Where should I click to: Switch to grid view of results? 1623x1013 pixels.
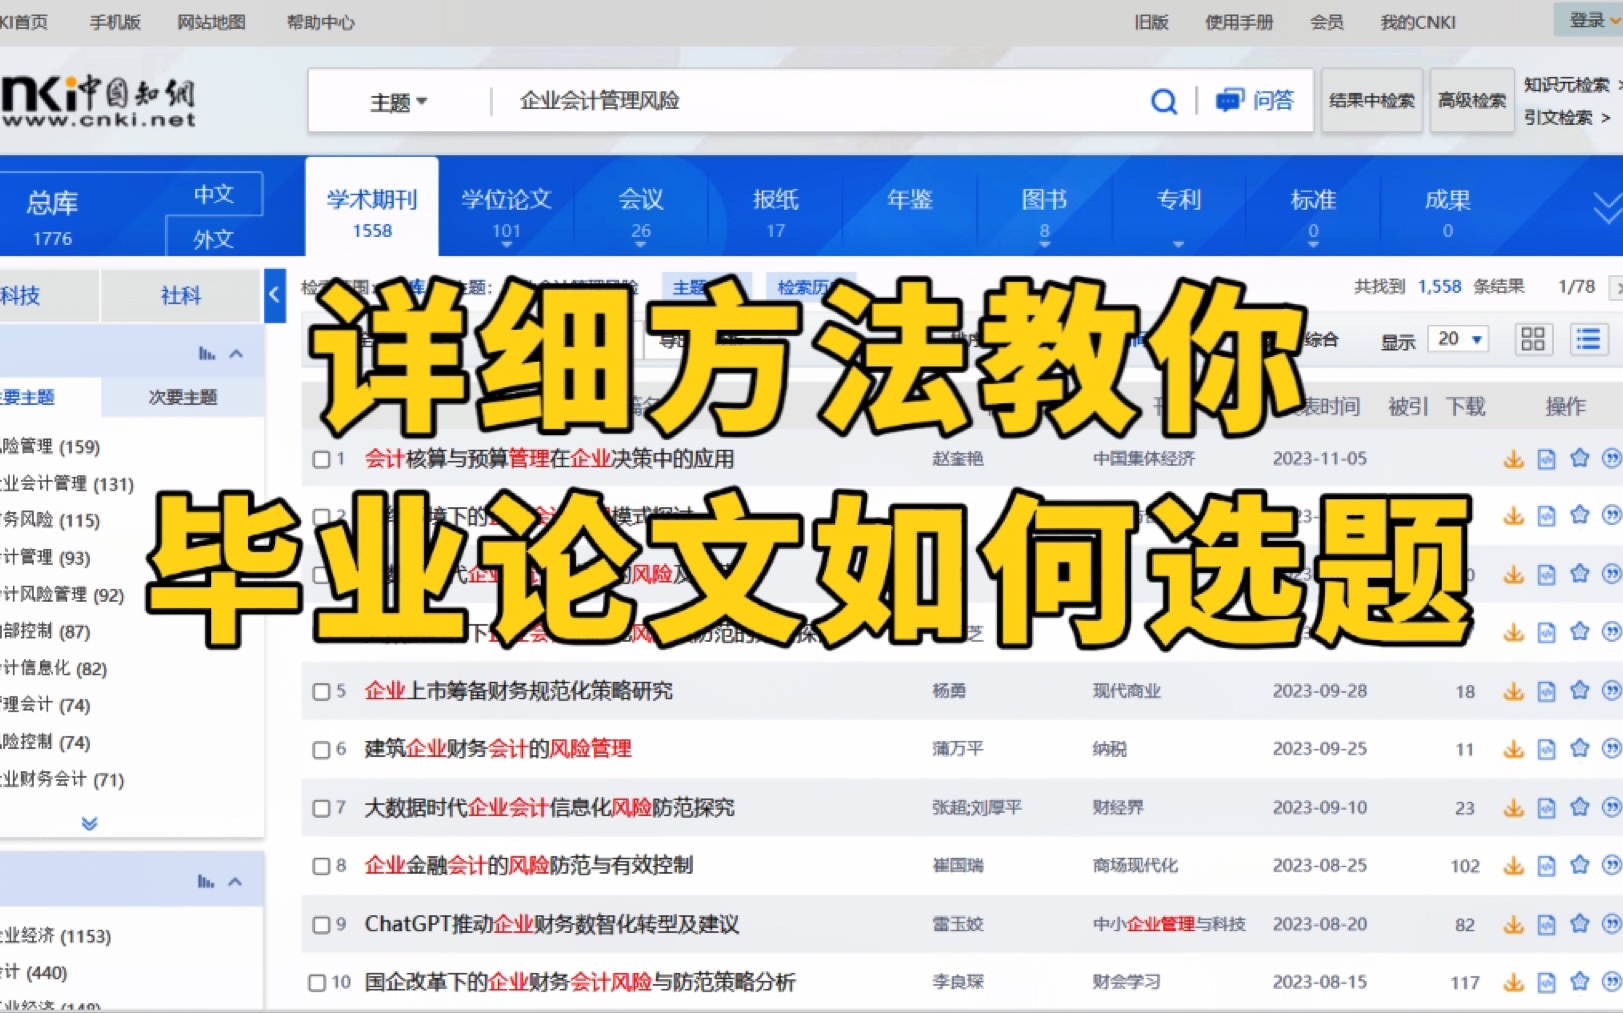click(x=1533, y=339)
